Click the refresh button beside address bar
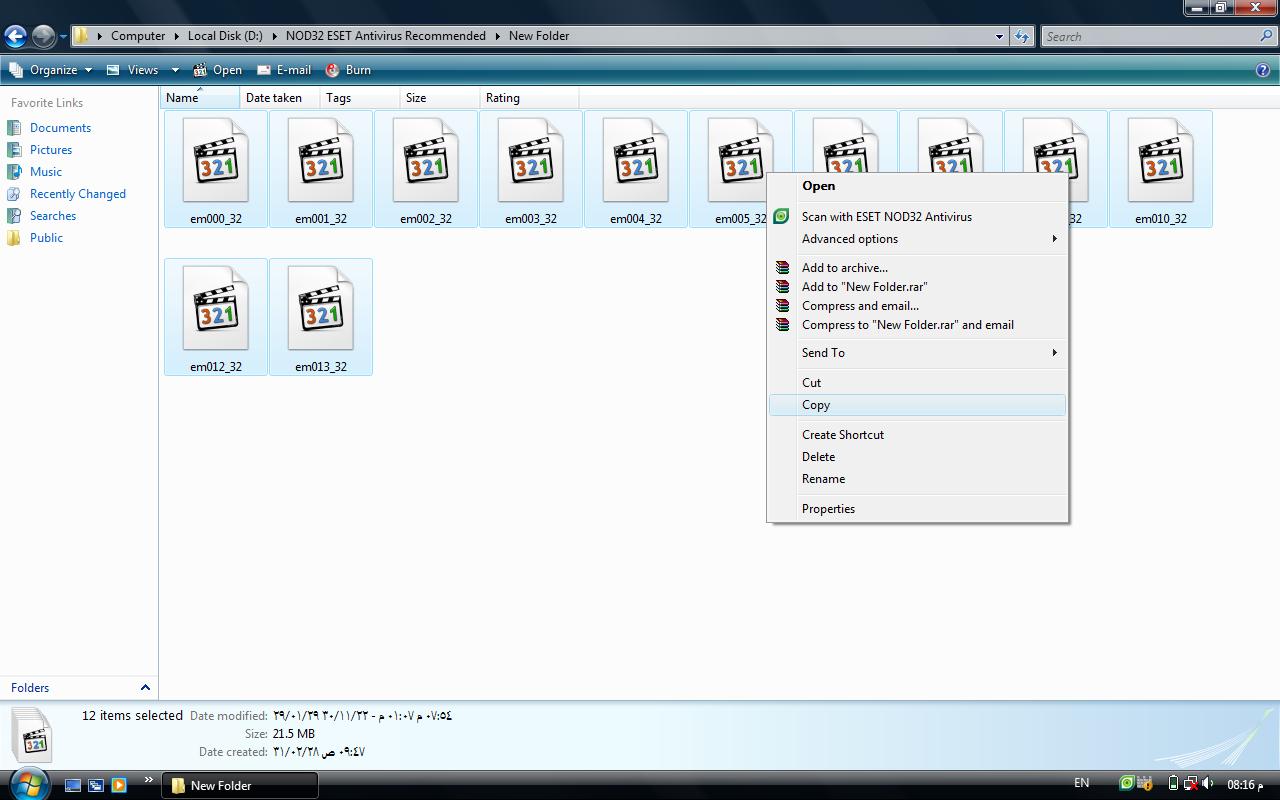Viewport: 1280px width, 800px height. [1021, 36]
